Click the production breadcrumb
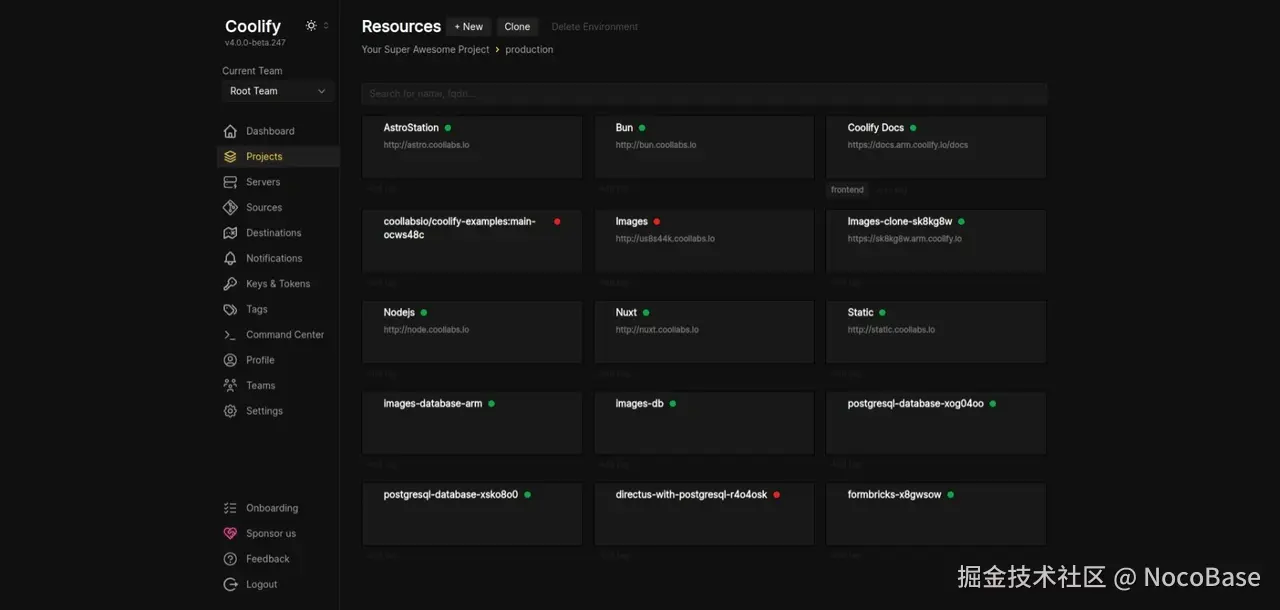1280x610 pixels. (529, 50)
